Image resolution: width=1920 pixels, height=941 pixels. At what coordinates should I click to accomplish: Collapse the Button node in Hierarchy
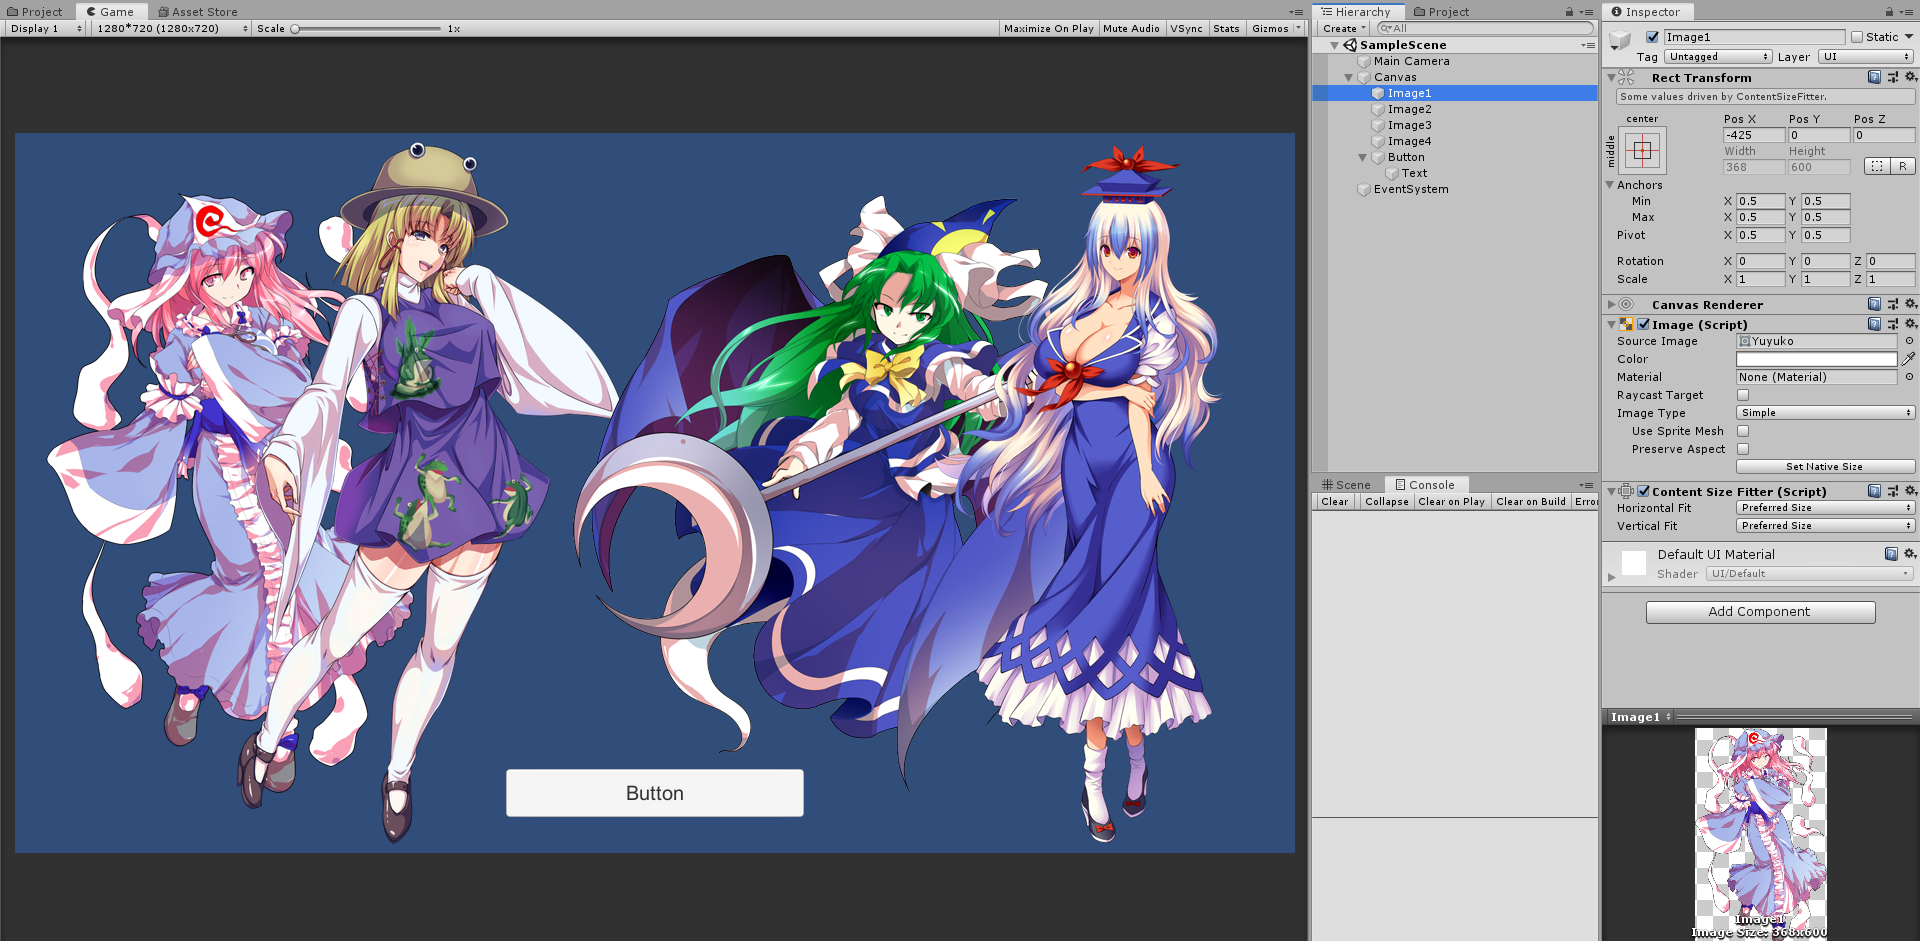coord(1362,157)
